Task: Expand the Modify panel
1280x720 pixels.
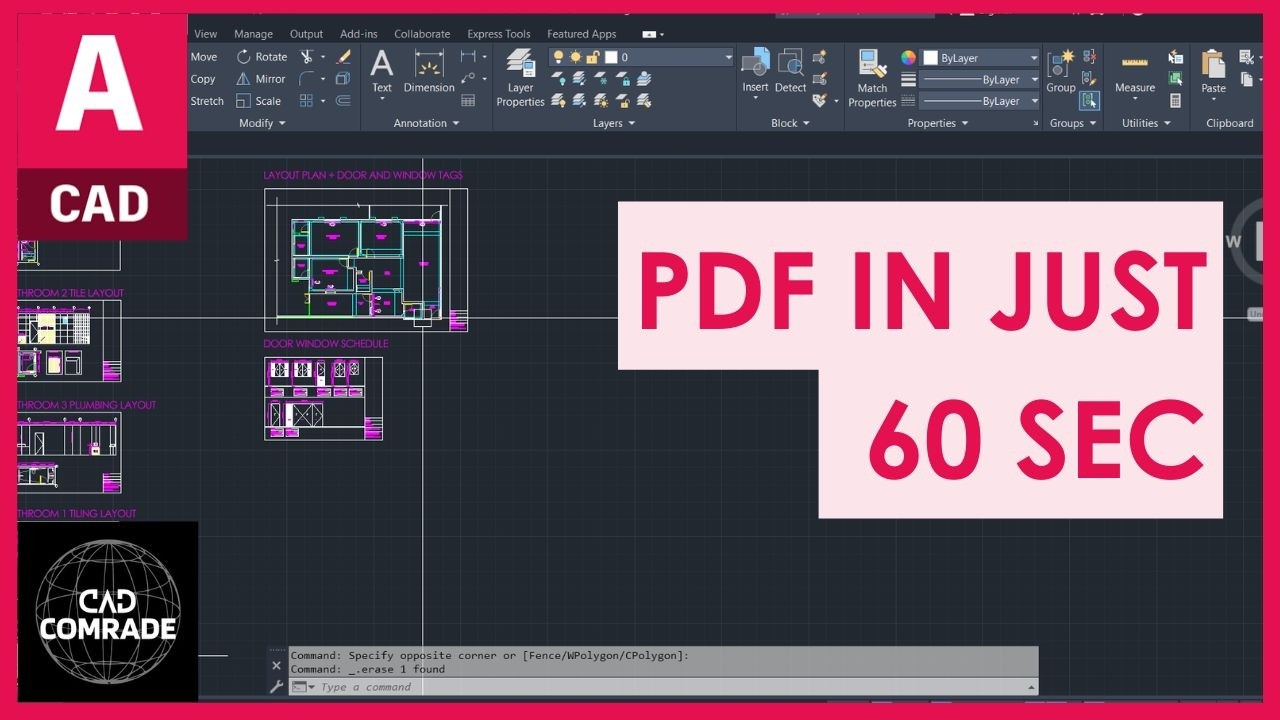Action: pos(262,123)
